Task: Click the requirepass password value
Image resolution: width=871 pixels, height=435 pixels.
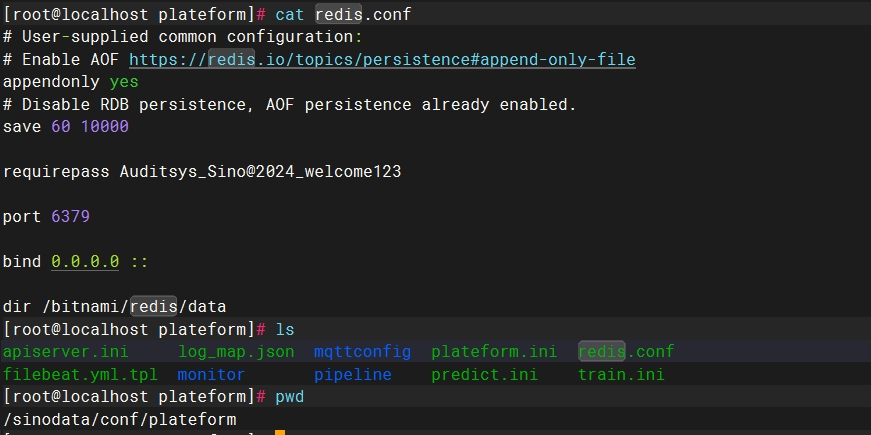Action: (261, 171)
